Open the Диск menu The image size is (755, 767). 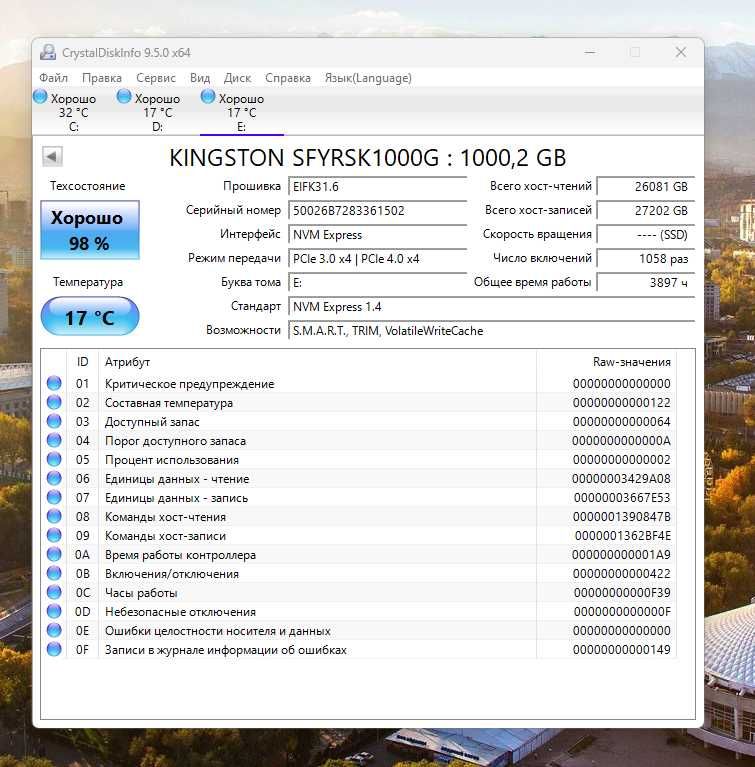coord(237,78)
